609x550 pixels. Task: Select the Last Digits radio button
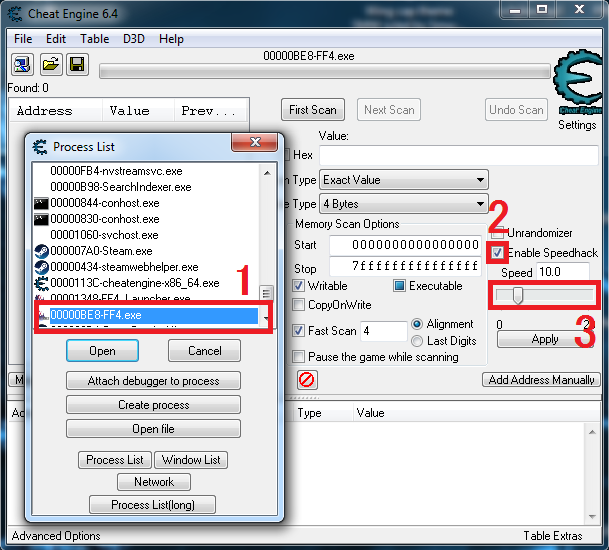pyautogui.click(x=417, y=341)
